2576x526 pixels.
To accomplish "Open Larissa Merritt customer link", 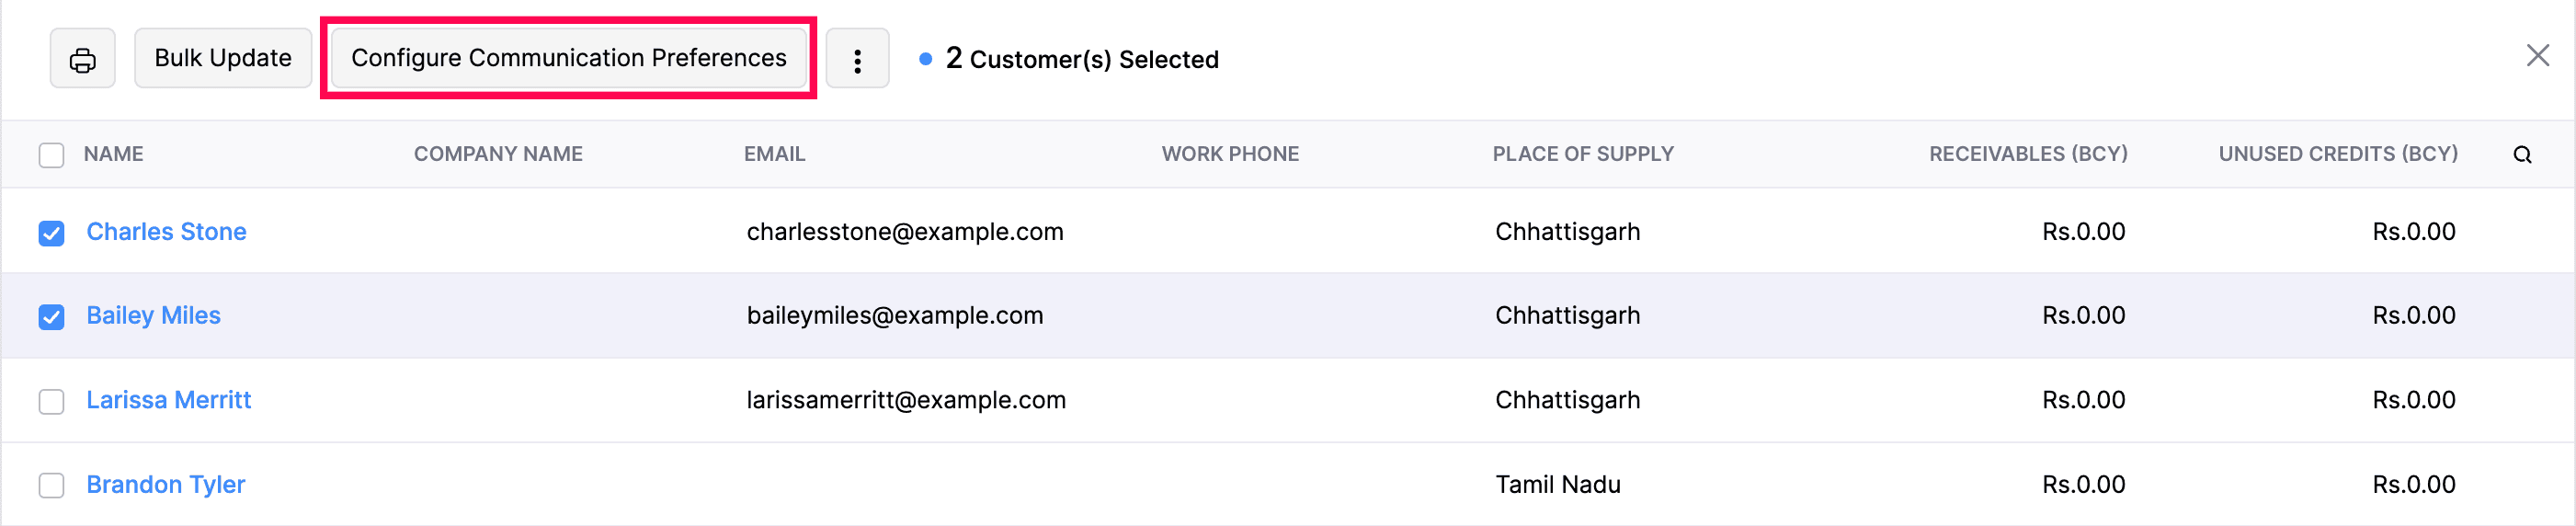I will (x=168, y=400).
